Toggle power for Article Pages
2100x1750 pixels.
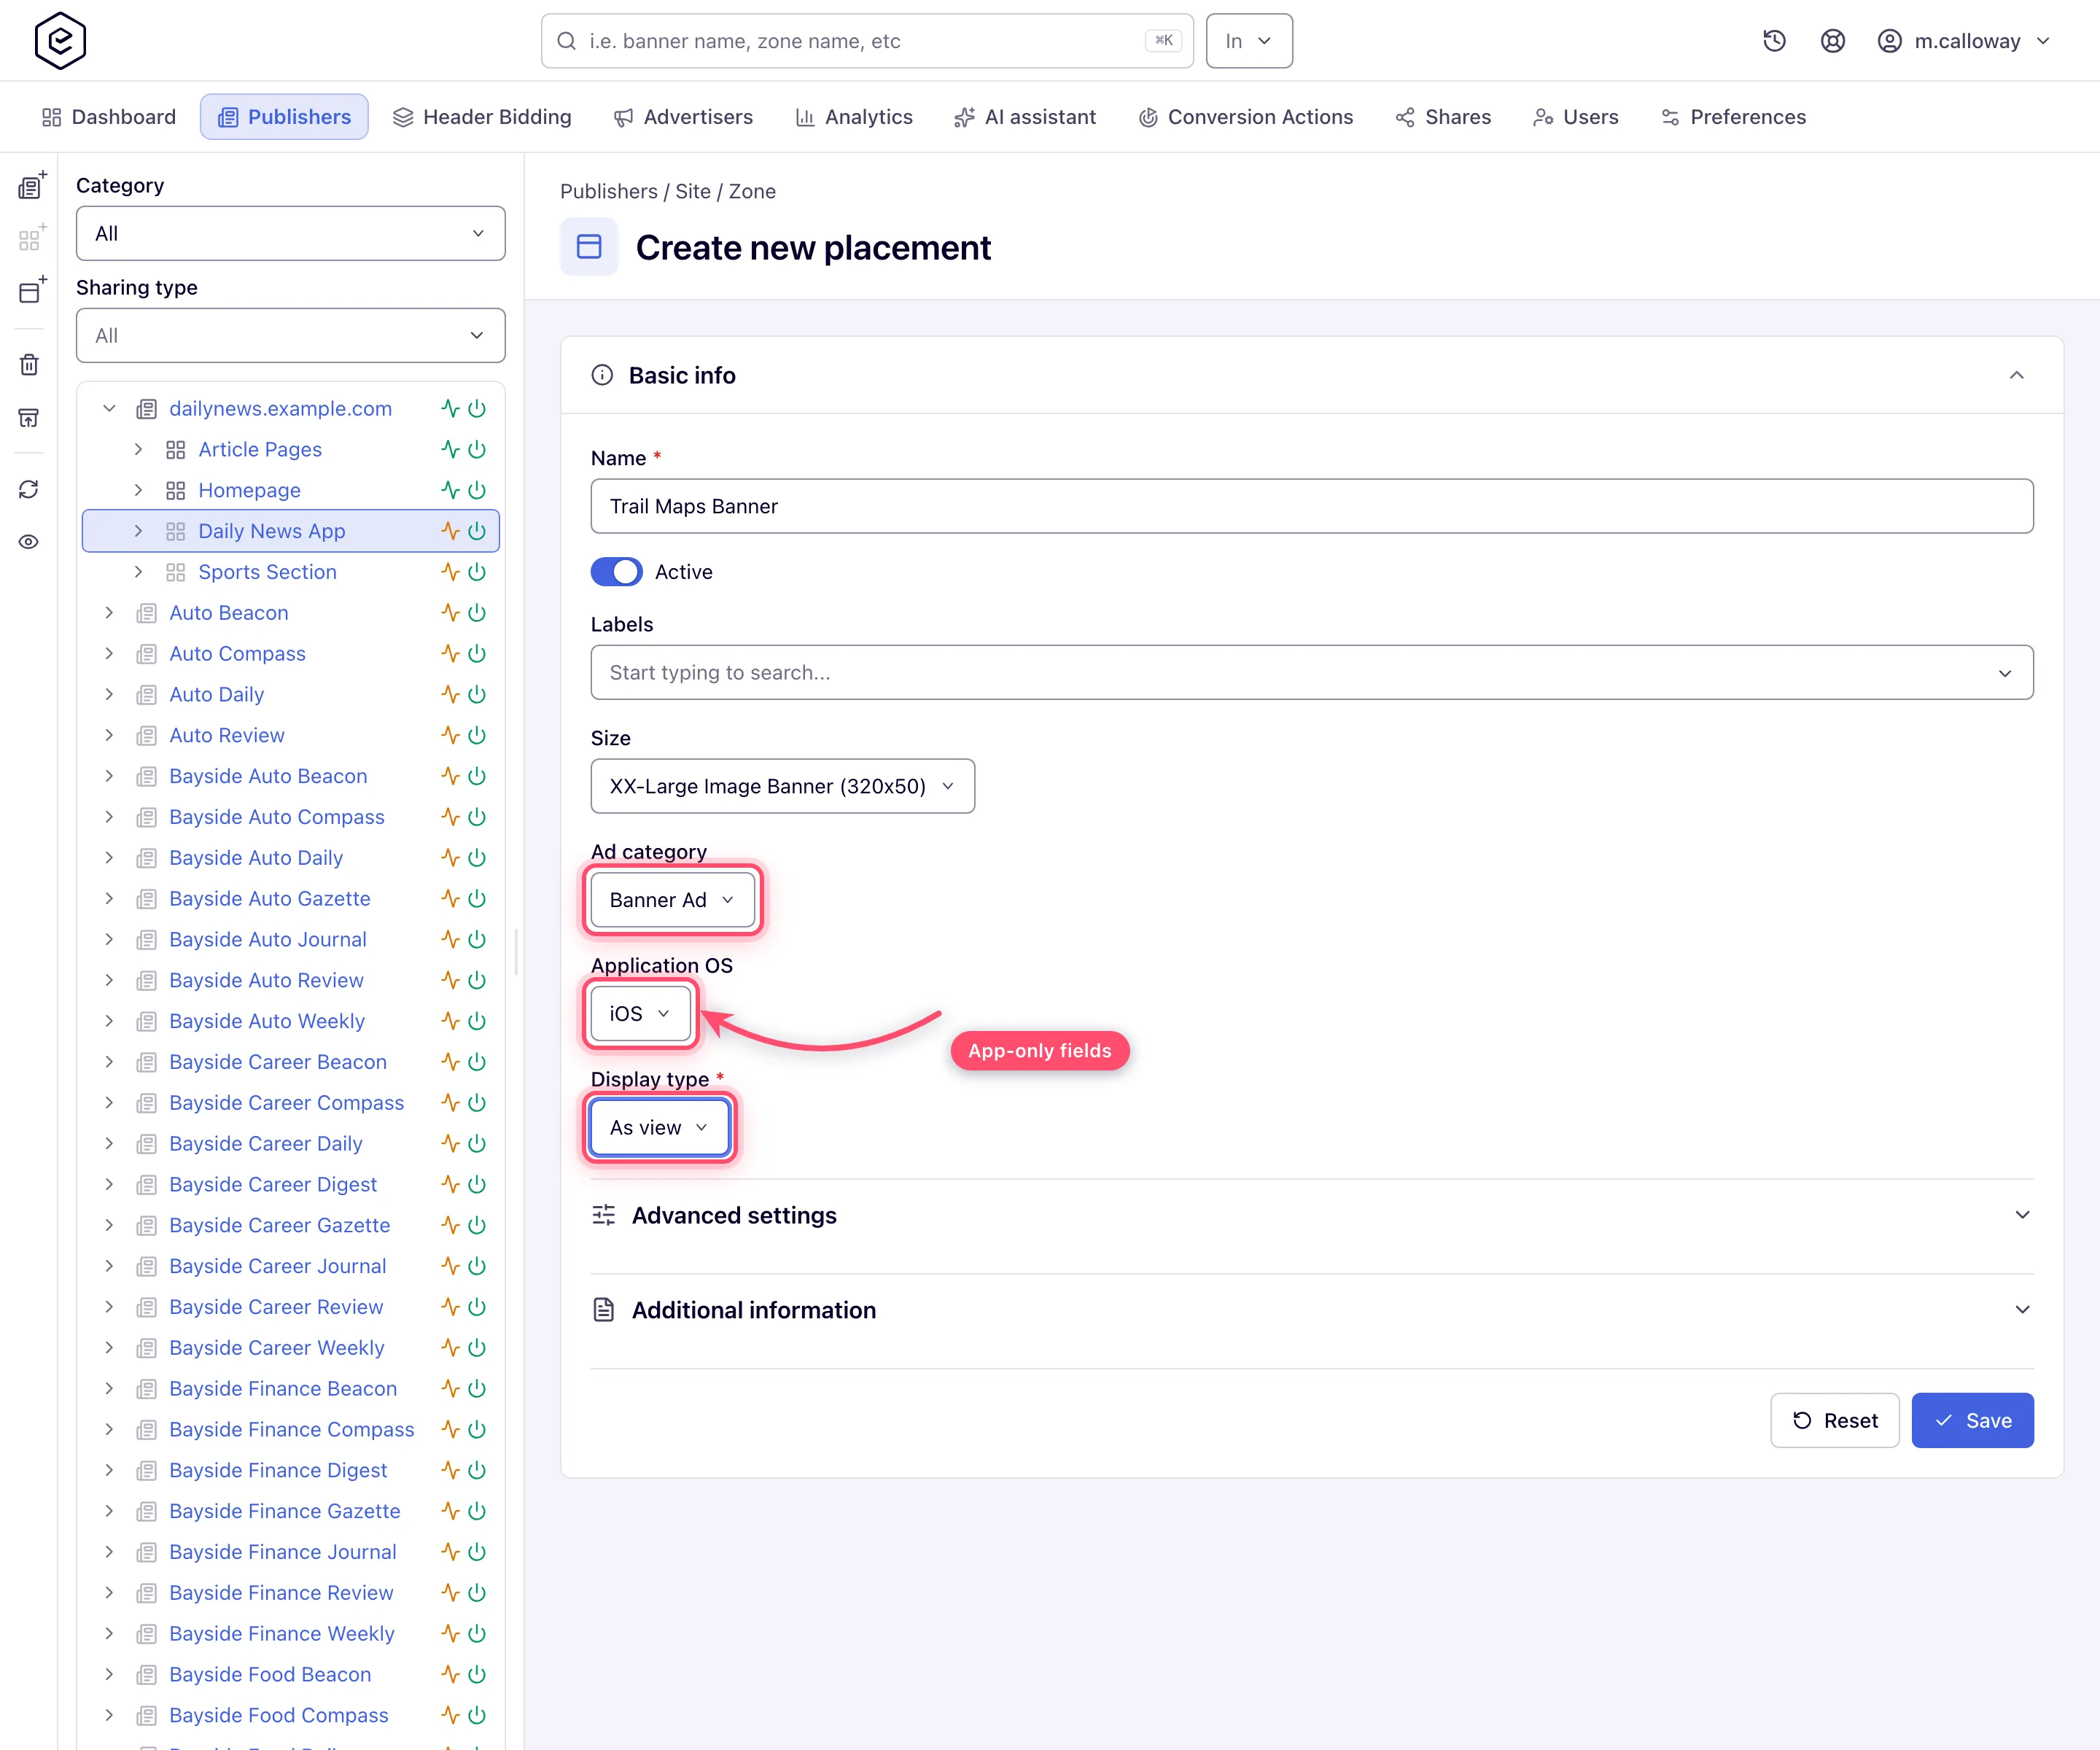(x=477, y=449)
